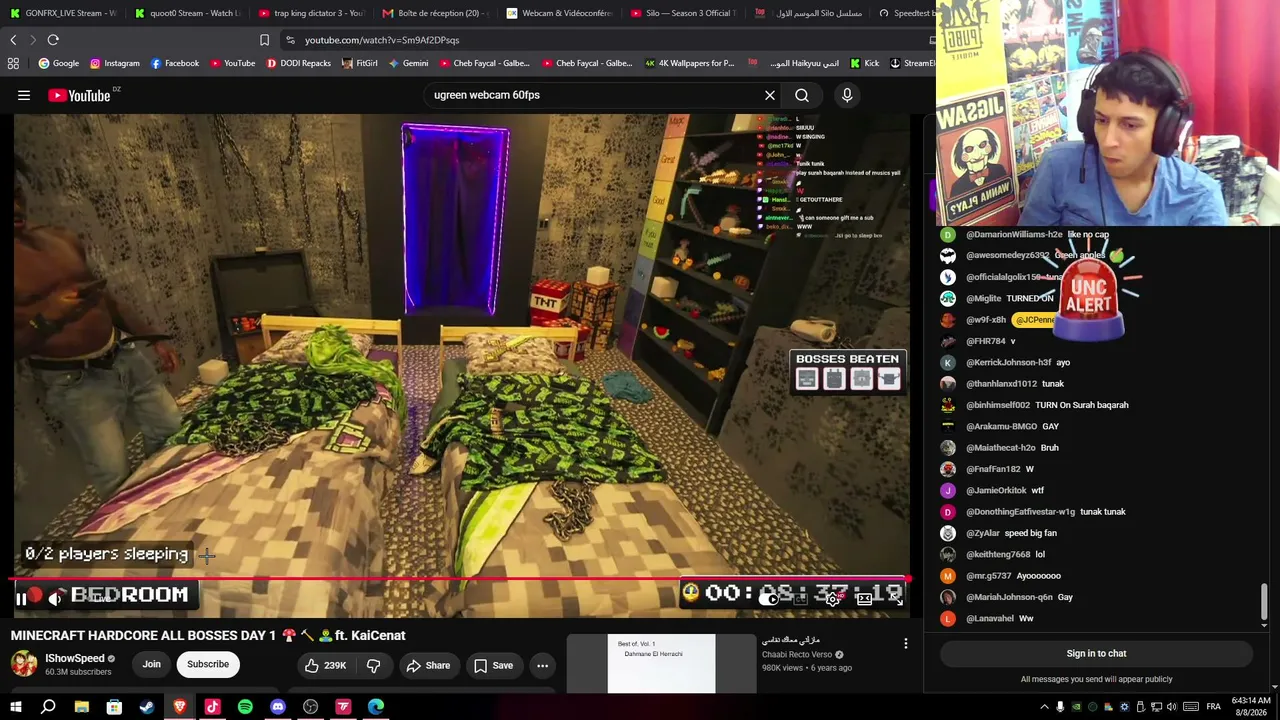The image size is (1280, 720).
Task: Open the video player settings gear
Action: point(832,599)
